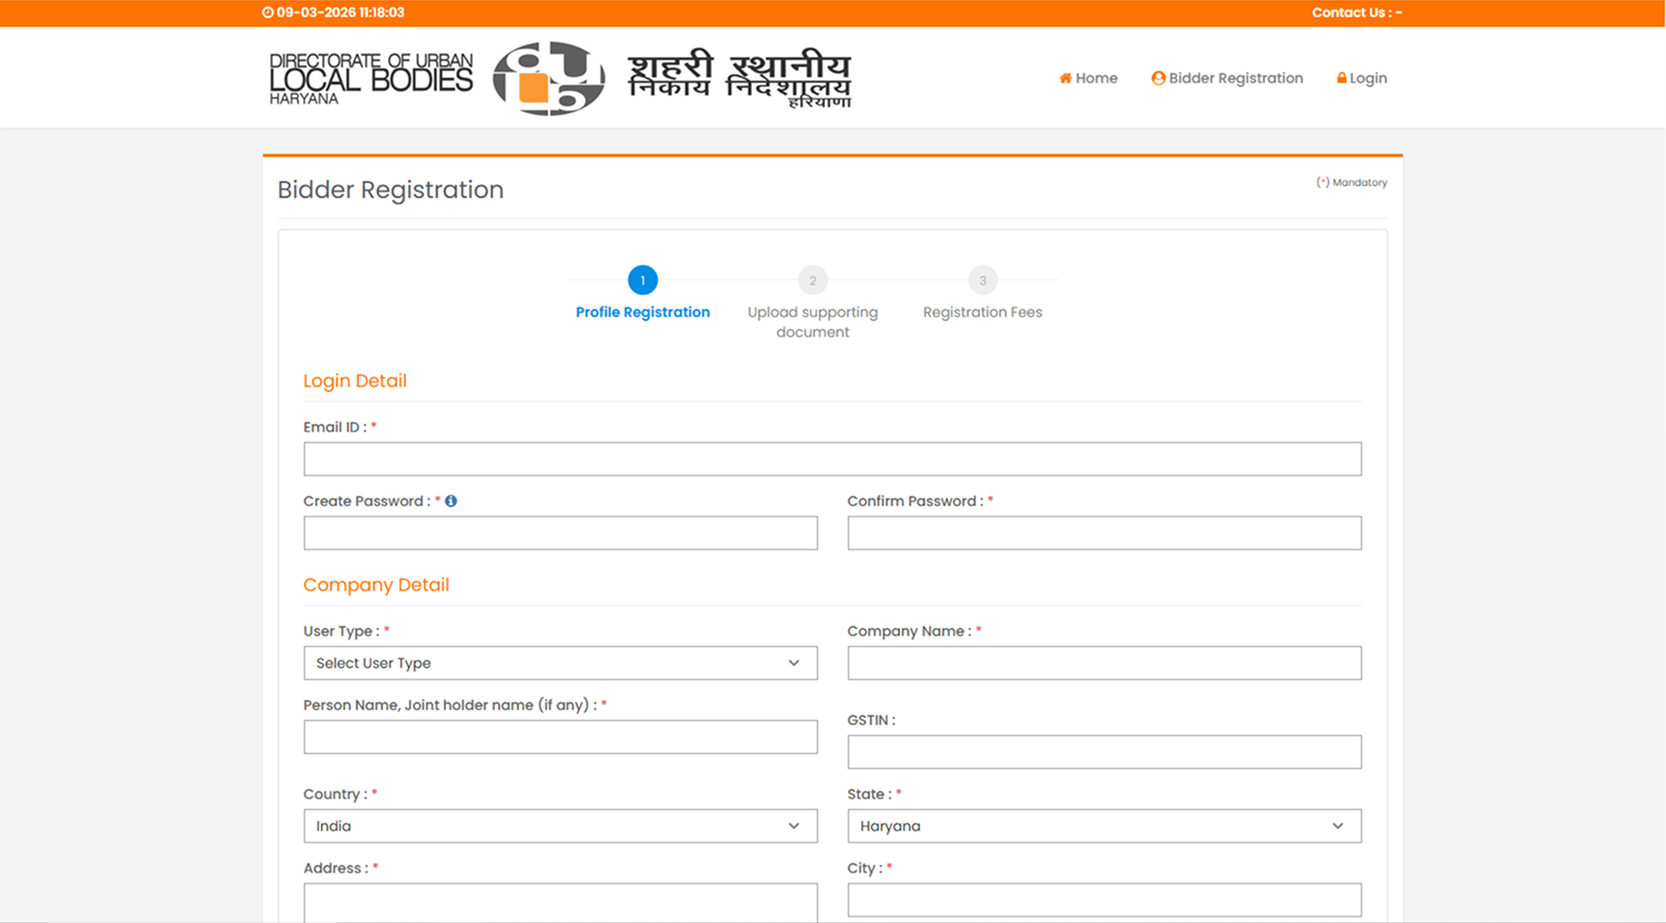The height and width of the screenshot is (923, 1666).
Task: Click the clock icon beside the date
Action: [268, 13]
